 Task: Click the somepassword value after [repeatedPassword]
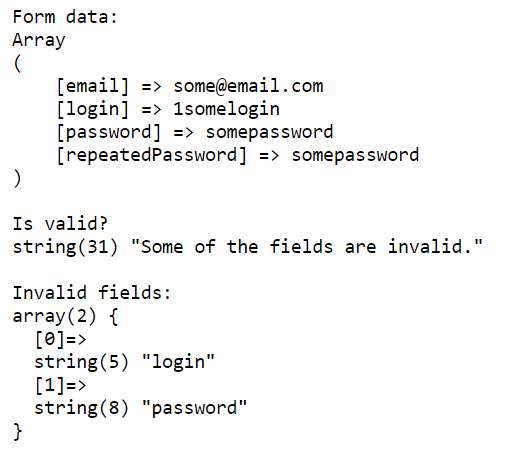(x=355, y=155)
